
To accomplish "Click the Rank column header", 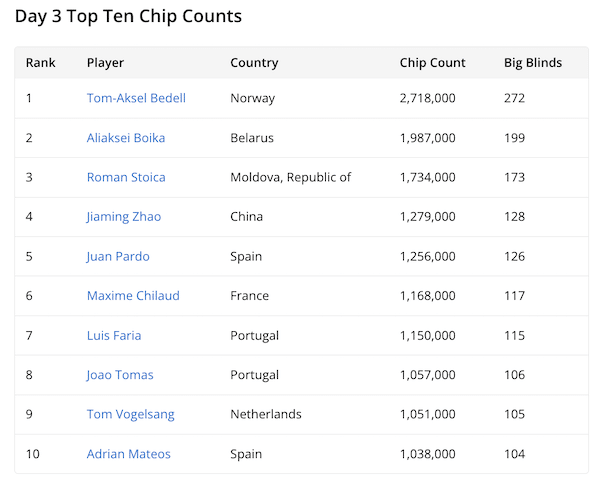I will tap(41, 62).
